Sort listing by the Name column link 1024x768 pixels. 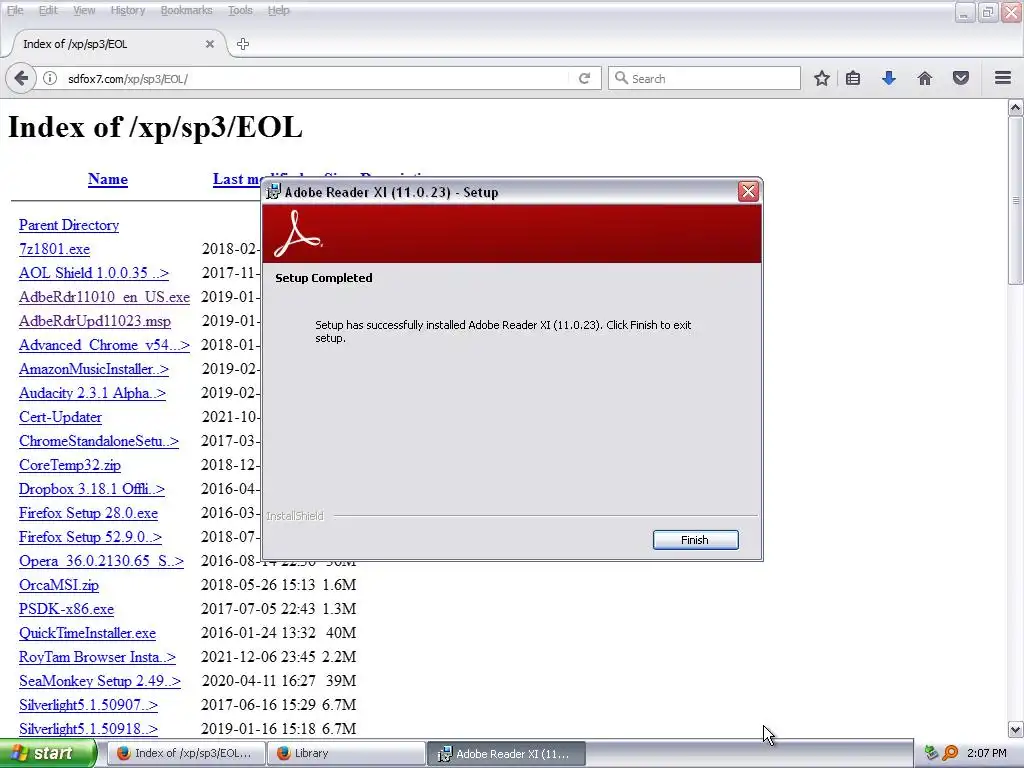pos(108,179)
